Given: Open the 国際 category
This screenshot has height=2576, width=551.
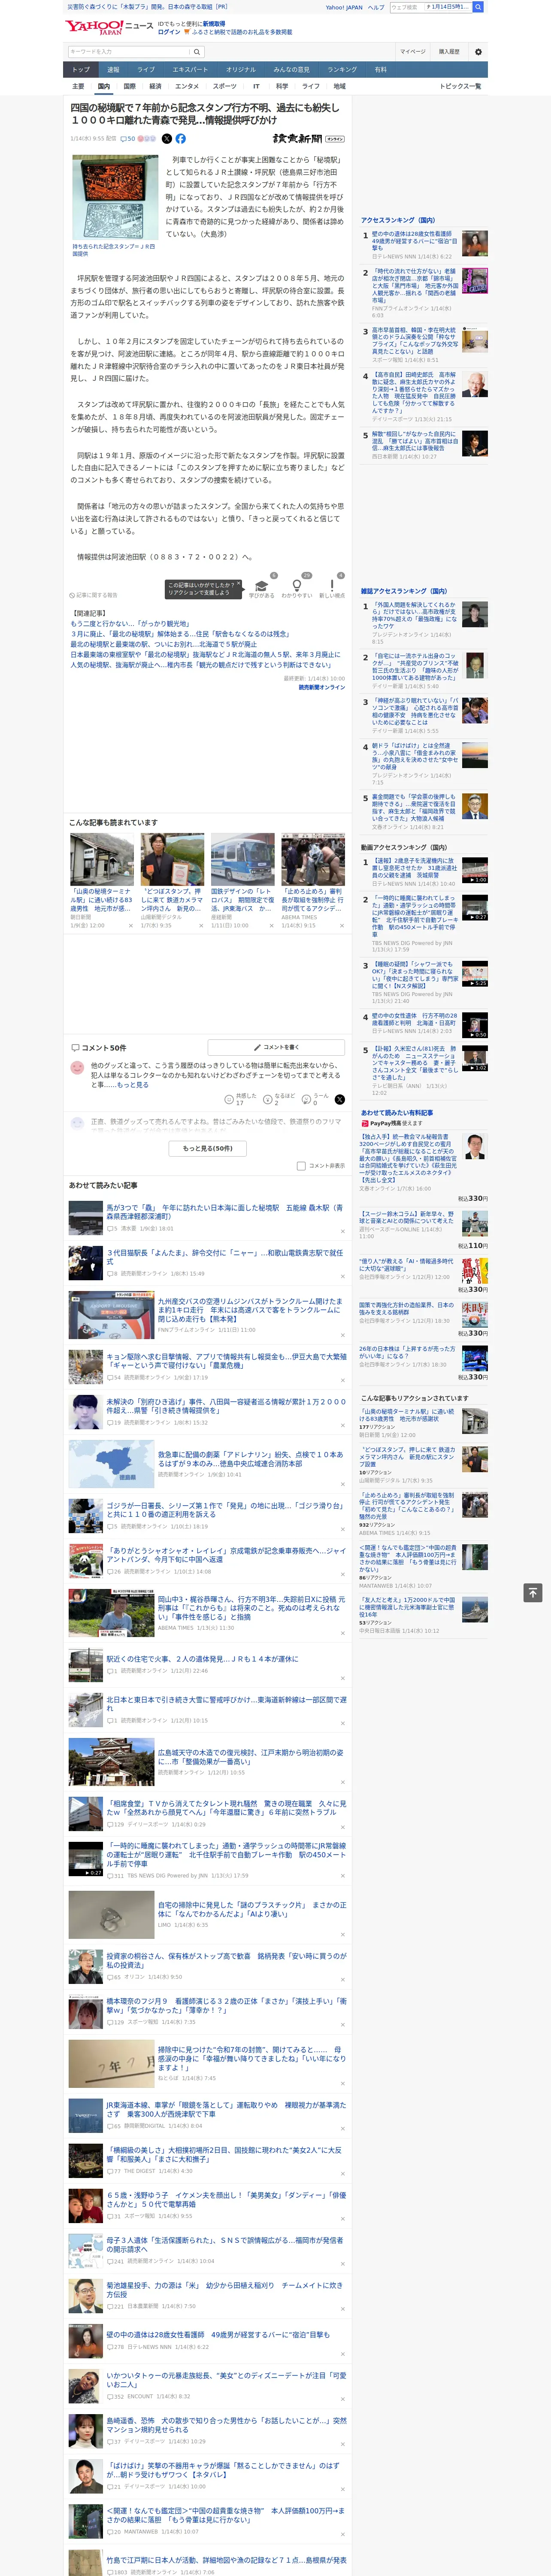Looking at the screenshot, I should 129,86.
